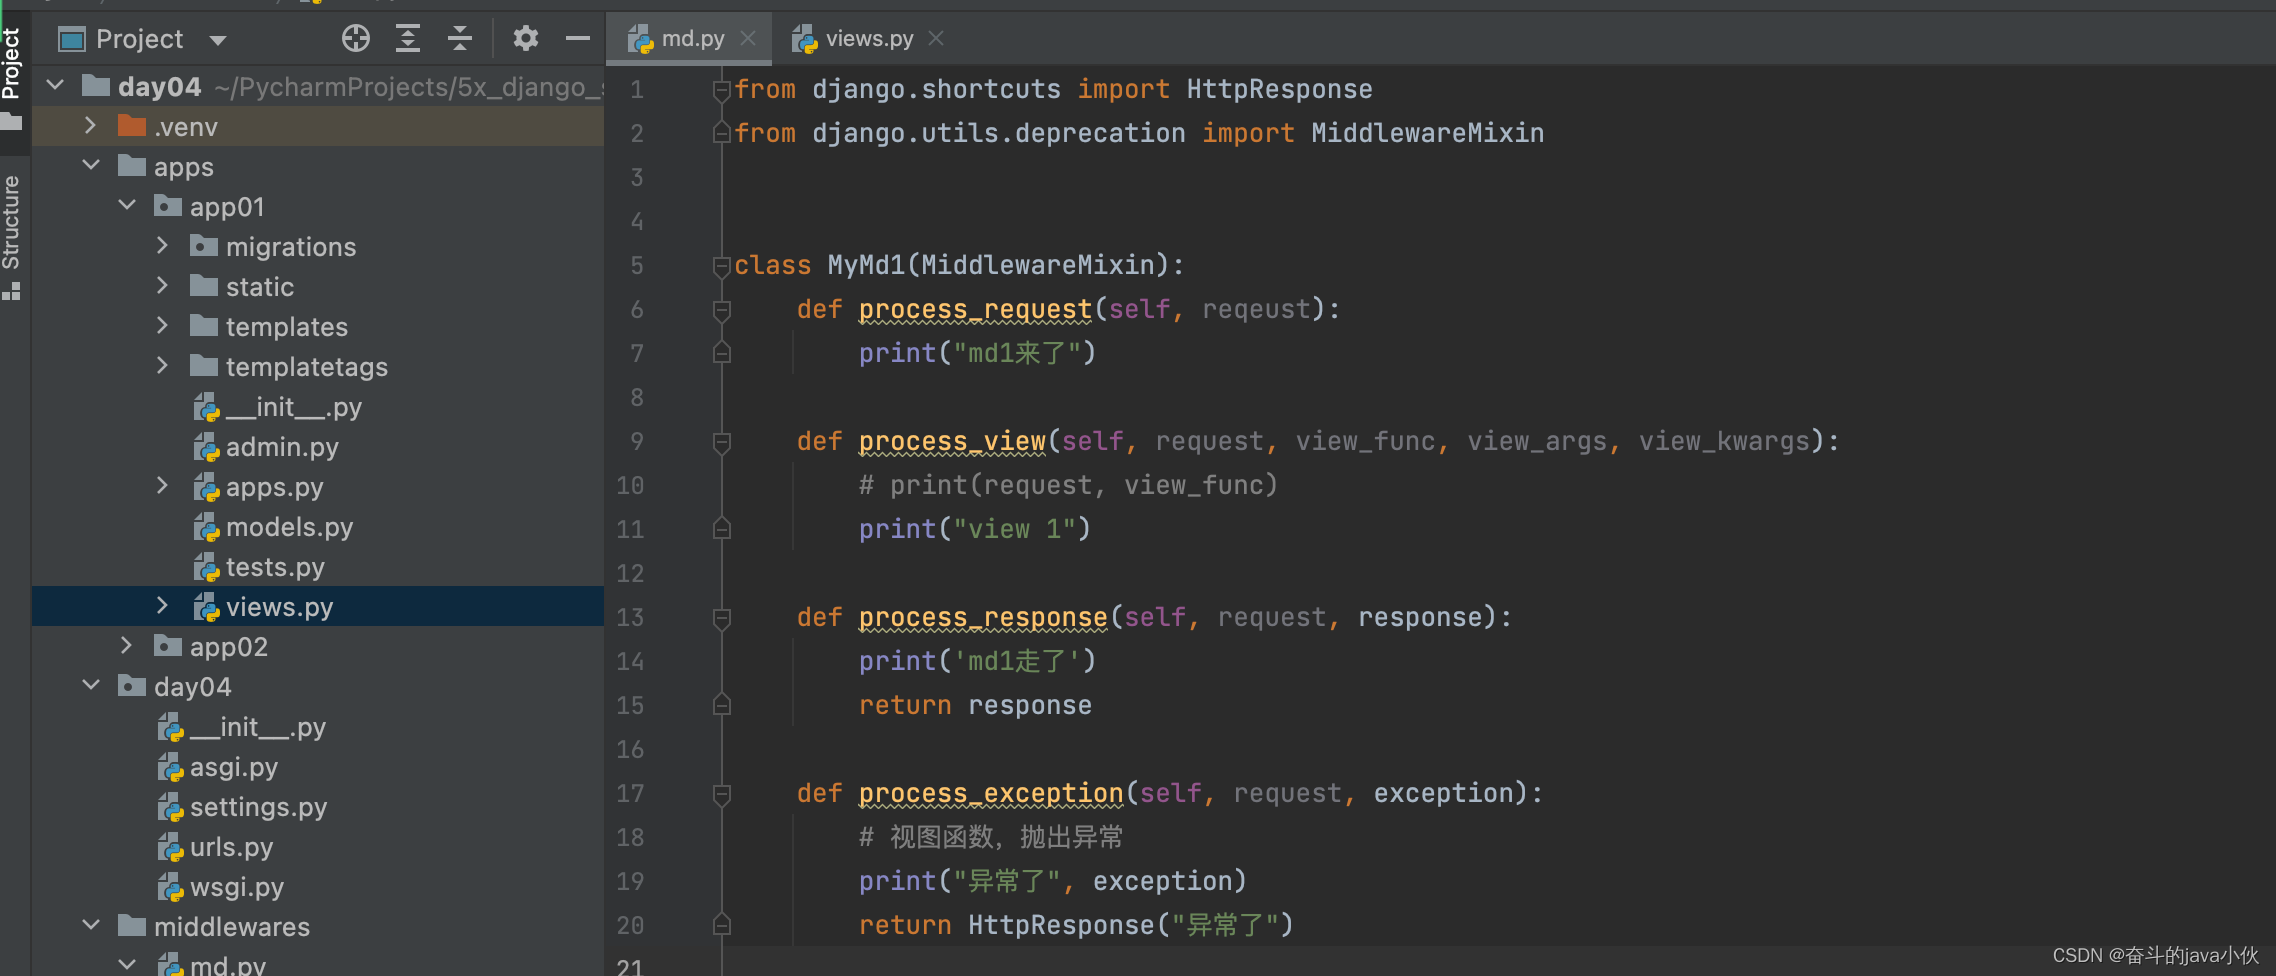This screenshot has width=2276, height=976.
Task: Expand the views.py file node
Action: point(163,606)
